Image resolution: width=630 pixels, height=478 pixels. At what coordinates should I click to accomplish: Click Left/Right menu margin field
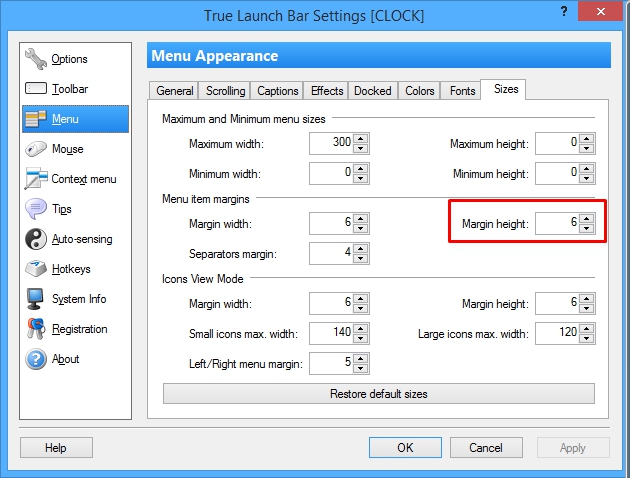tap(331, 363)
